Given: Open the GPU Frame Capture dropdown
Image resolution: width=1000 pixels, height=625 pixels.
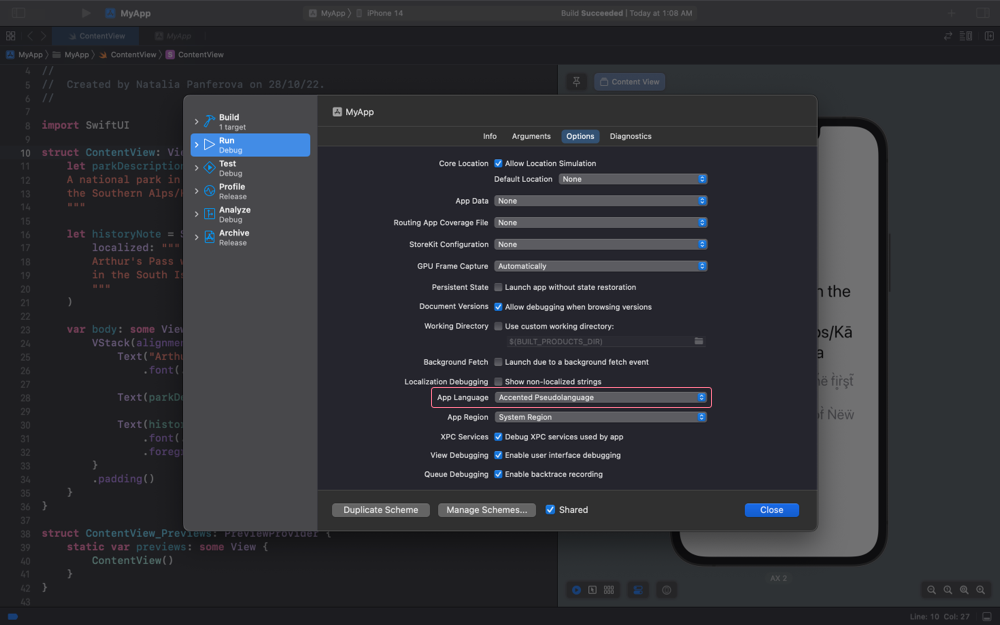Looking at the screenshot, I should pos(601,266).
